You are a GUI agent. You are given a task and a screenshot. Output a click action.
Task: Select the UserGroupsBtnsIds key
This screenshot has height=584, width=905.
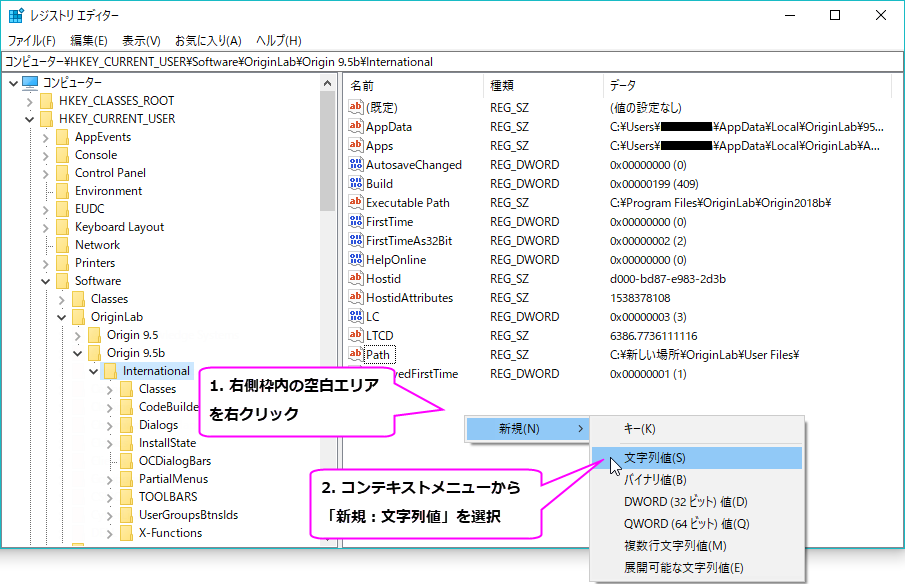pyautogui.click(x=188, y=515)
